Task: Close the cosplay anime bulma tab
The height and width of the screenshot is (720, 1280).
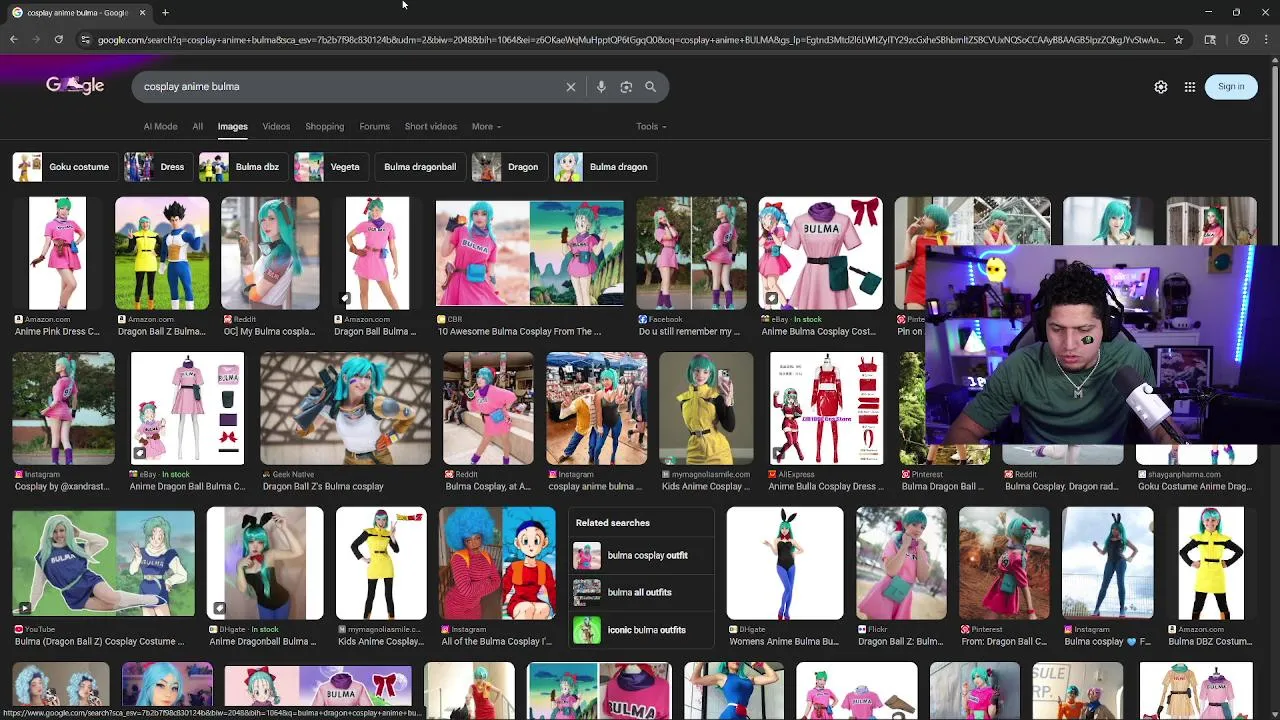Action: point(142,13)
